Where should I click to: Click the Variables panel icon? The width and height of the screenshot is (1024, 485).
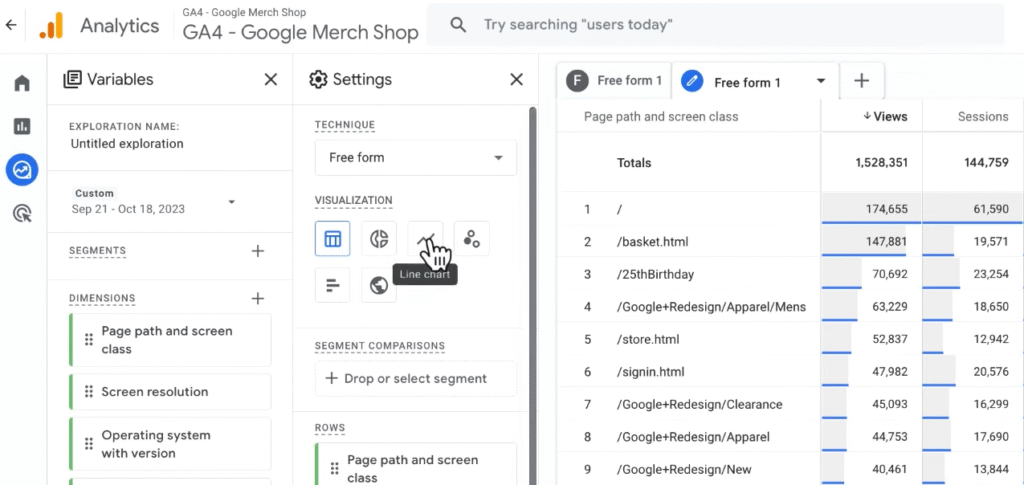[x=72, y=80]
